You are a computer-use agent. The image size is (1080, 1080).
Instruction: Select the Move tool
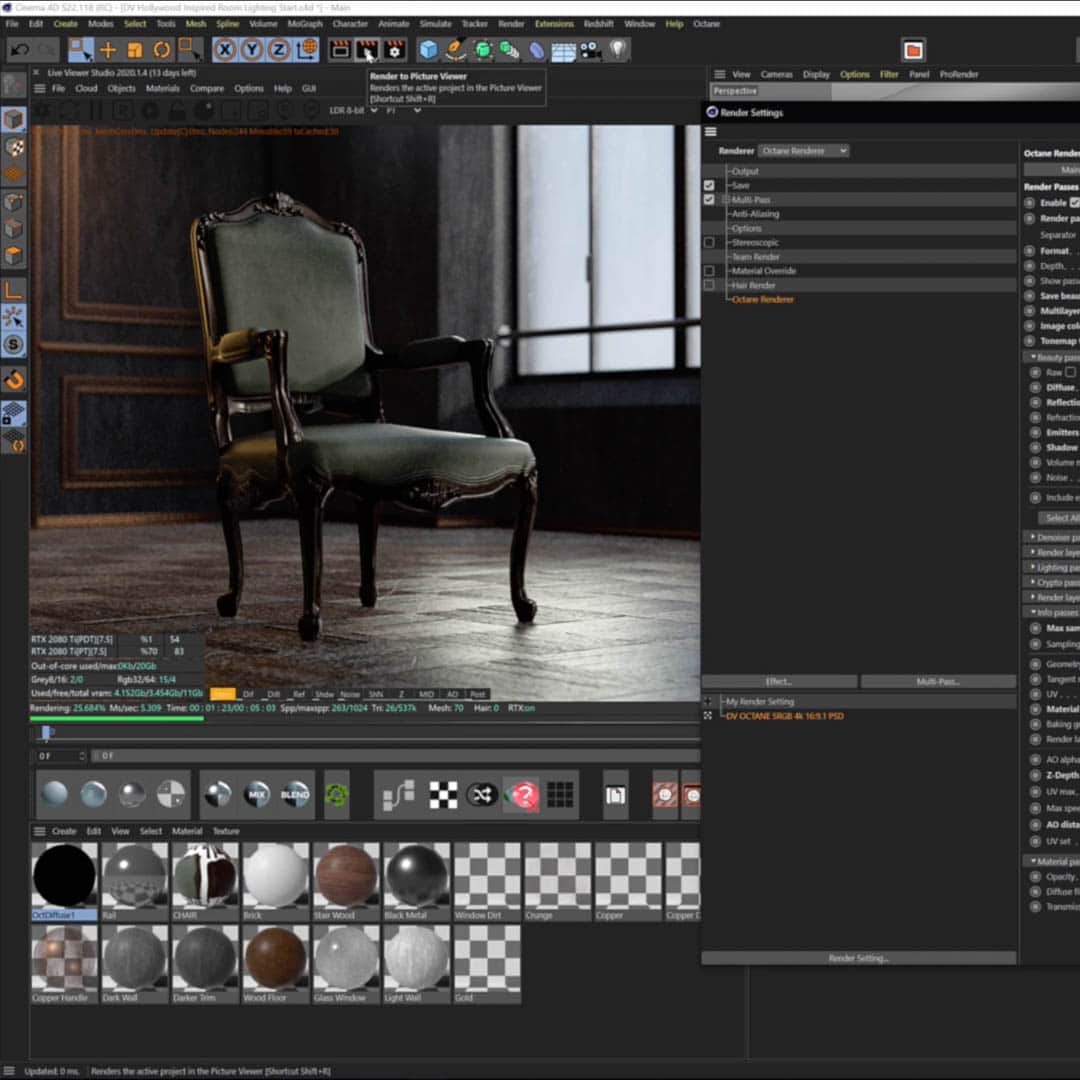click(108, 50)
